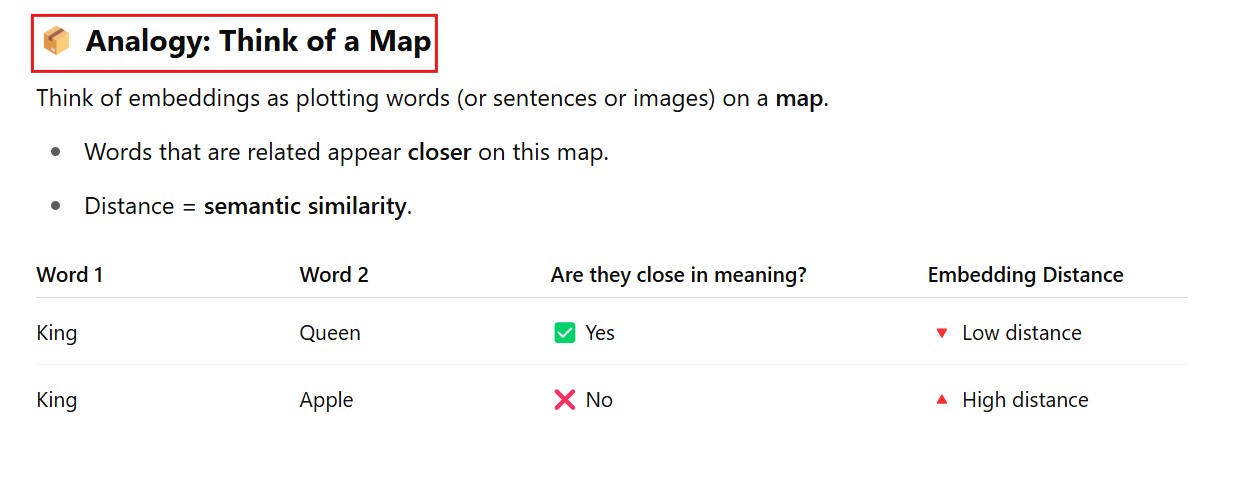Image resolution: width=1247 pixels, height=494 pixels.
Task: Click the package emoji beside the heading
Action: pos(56,42)
